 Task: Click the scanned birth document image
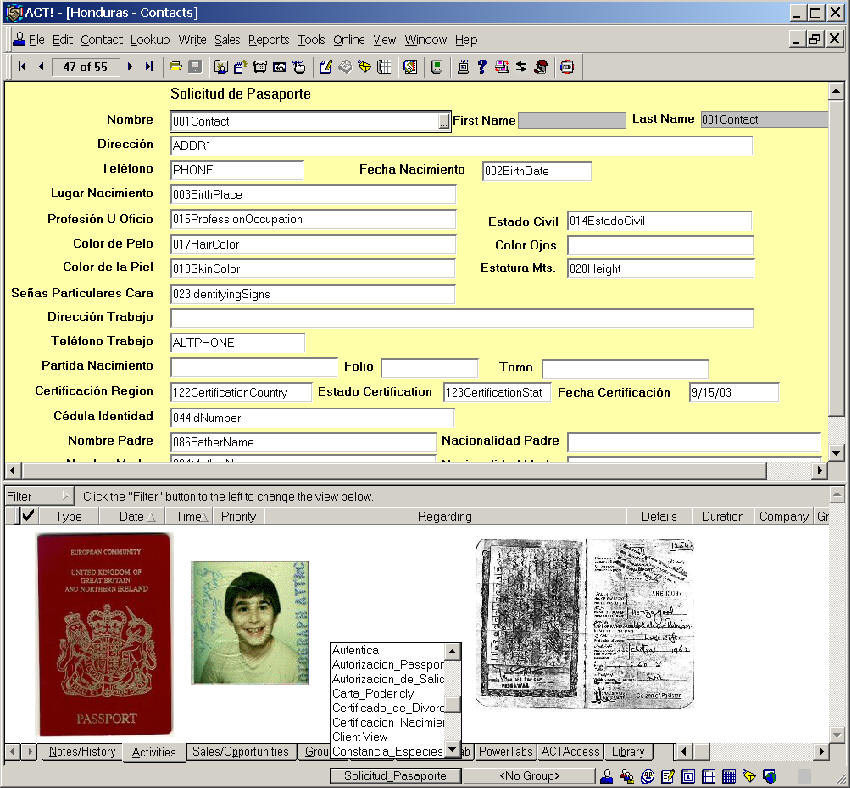click(585, 623)
